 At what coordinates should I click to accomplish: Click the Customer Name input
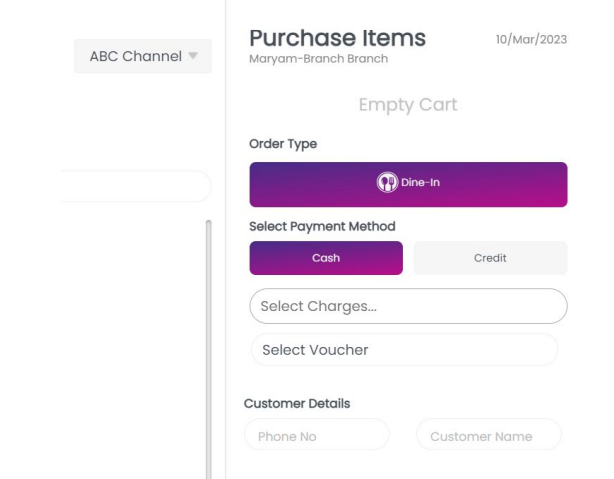[x=489, y=436]
